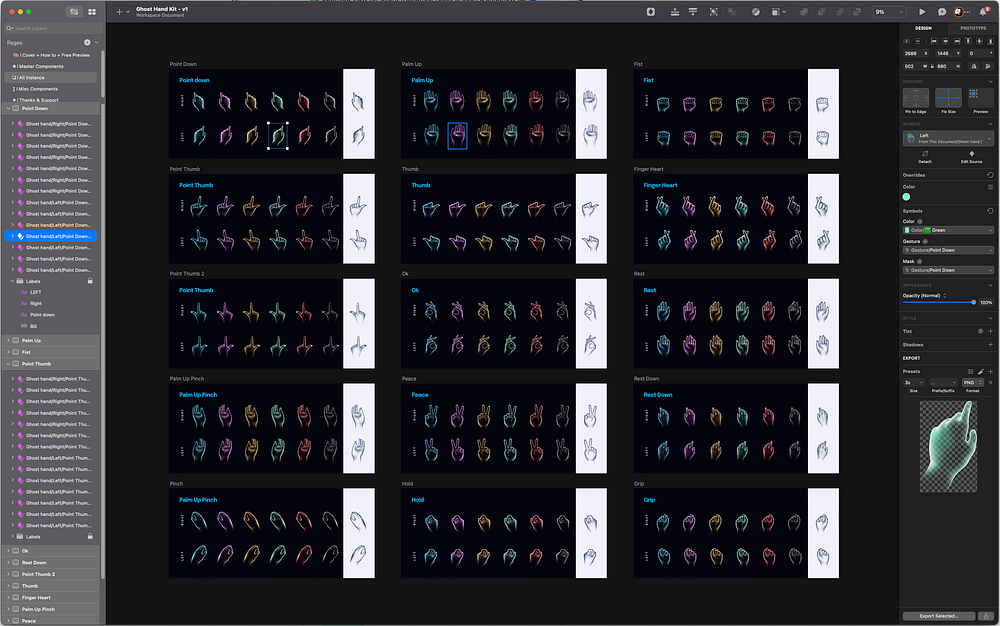Image resolution: width=1000 pixels, height=626 pixels.
Task: Collapse the Pages list chevron
Action: [96, 42]
